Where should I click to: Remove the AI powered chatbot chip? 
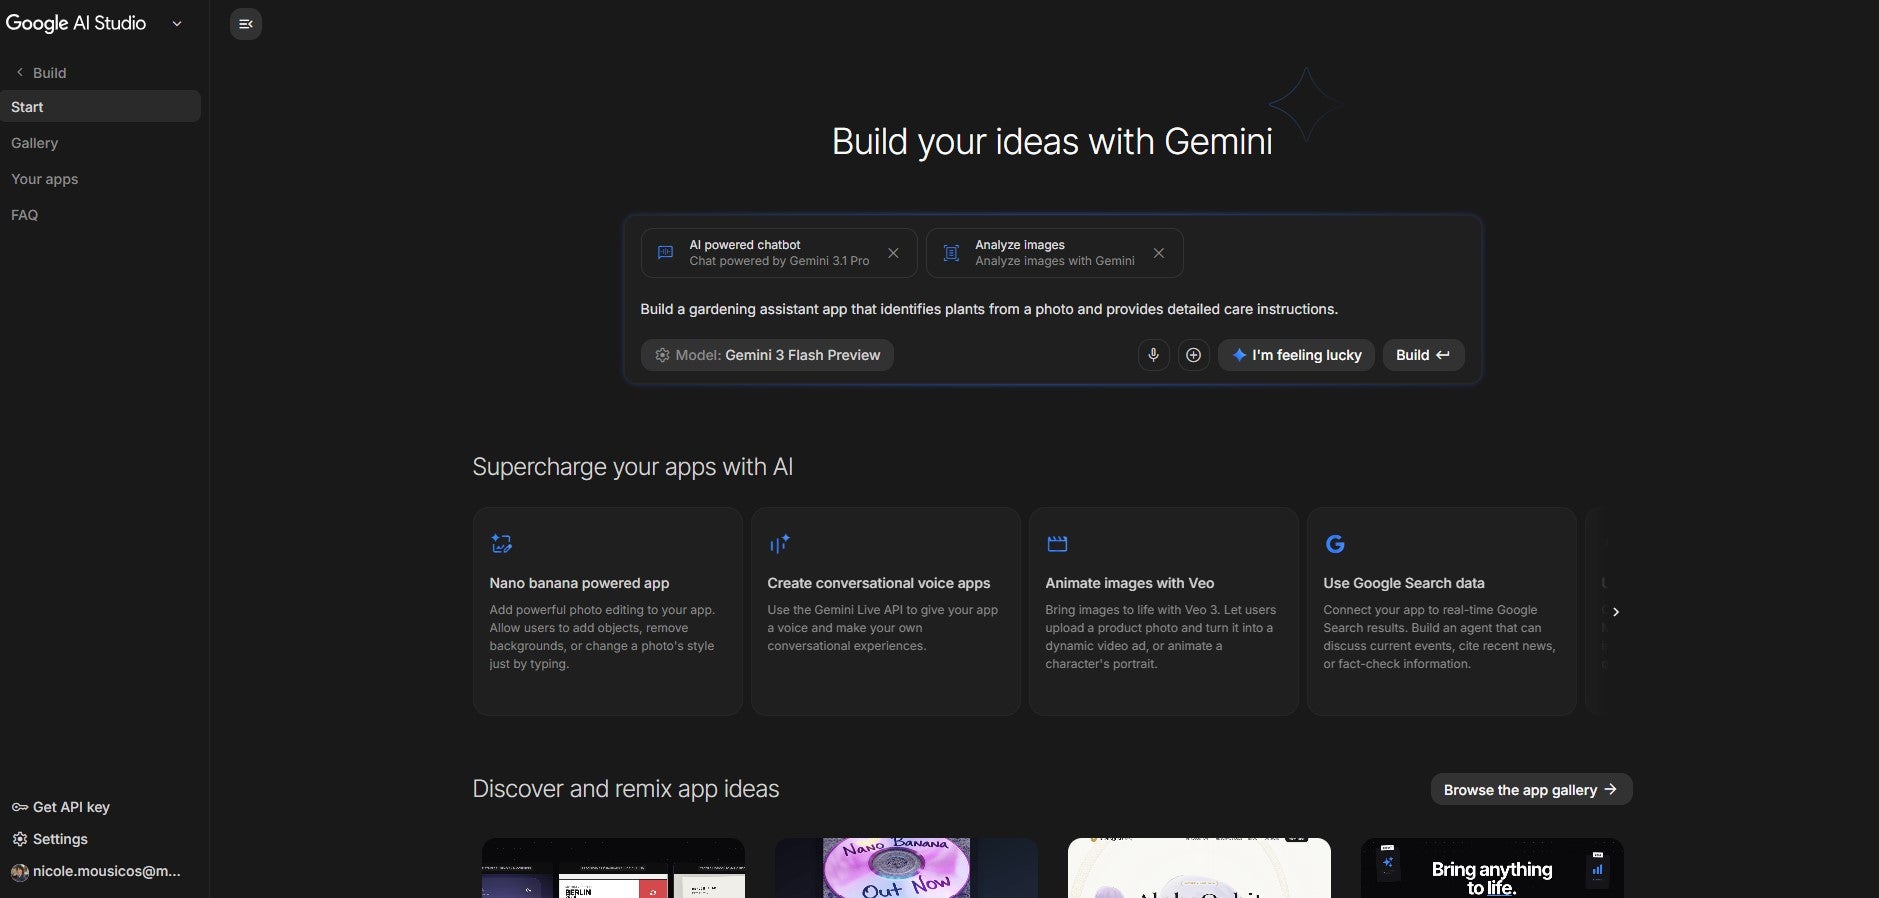point(893,253)
